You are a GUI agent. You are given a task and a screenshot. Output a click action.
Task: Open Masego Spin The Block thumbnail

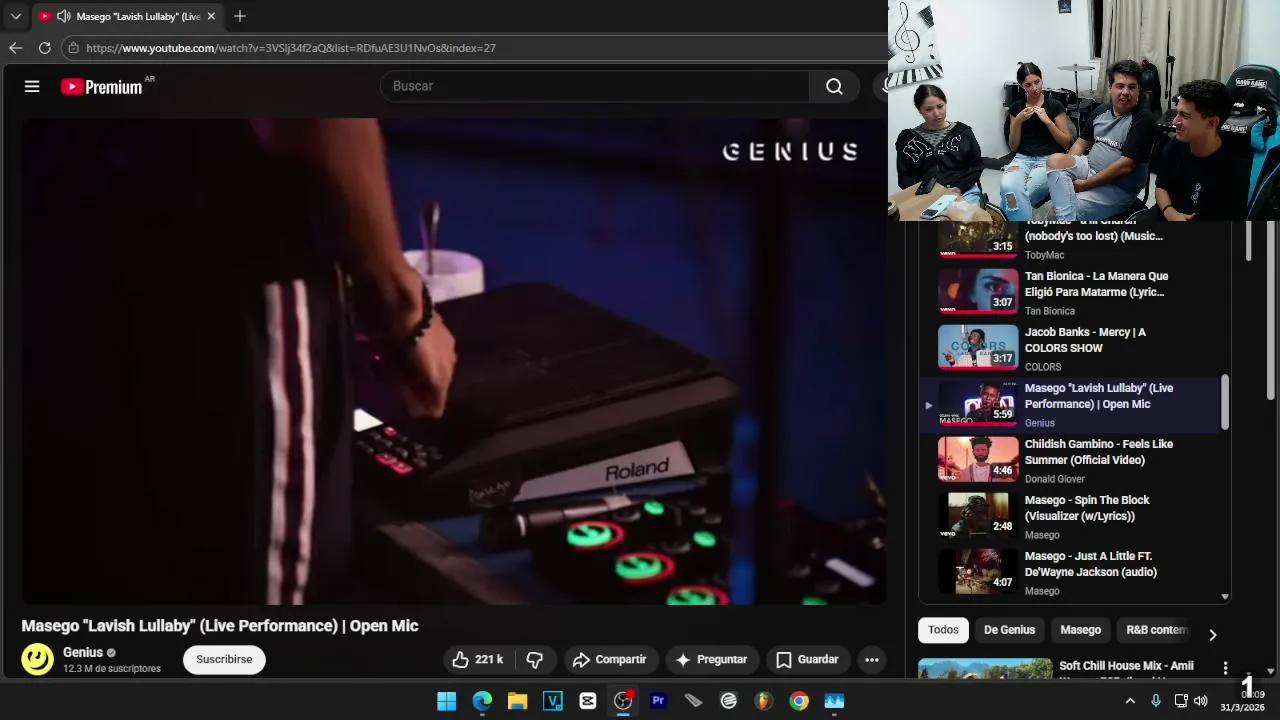click(x=978, y=515)
